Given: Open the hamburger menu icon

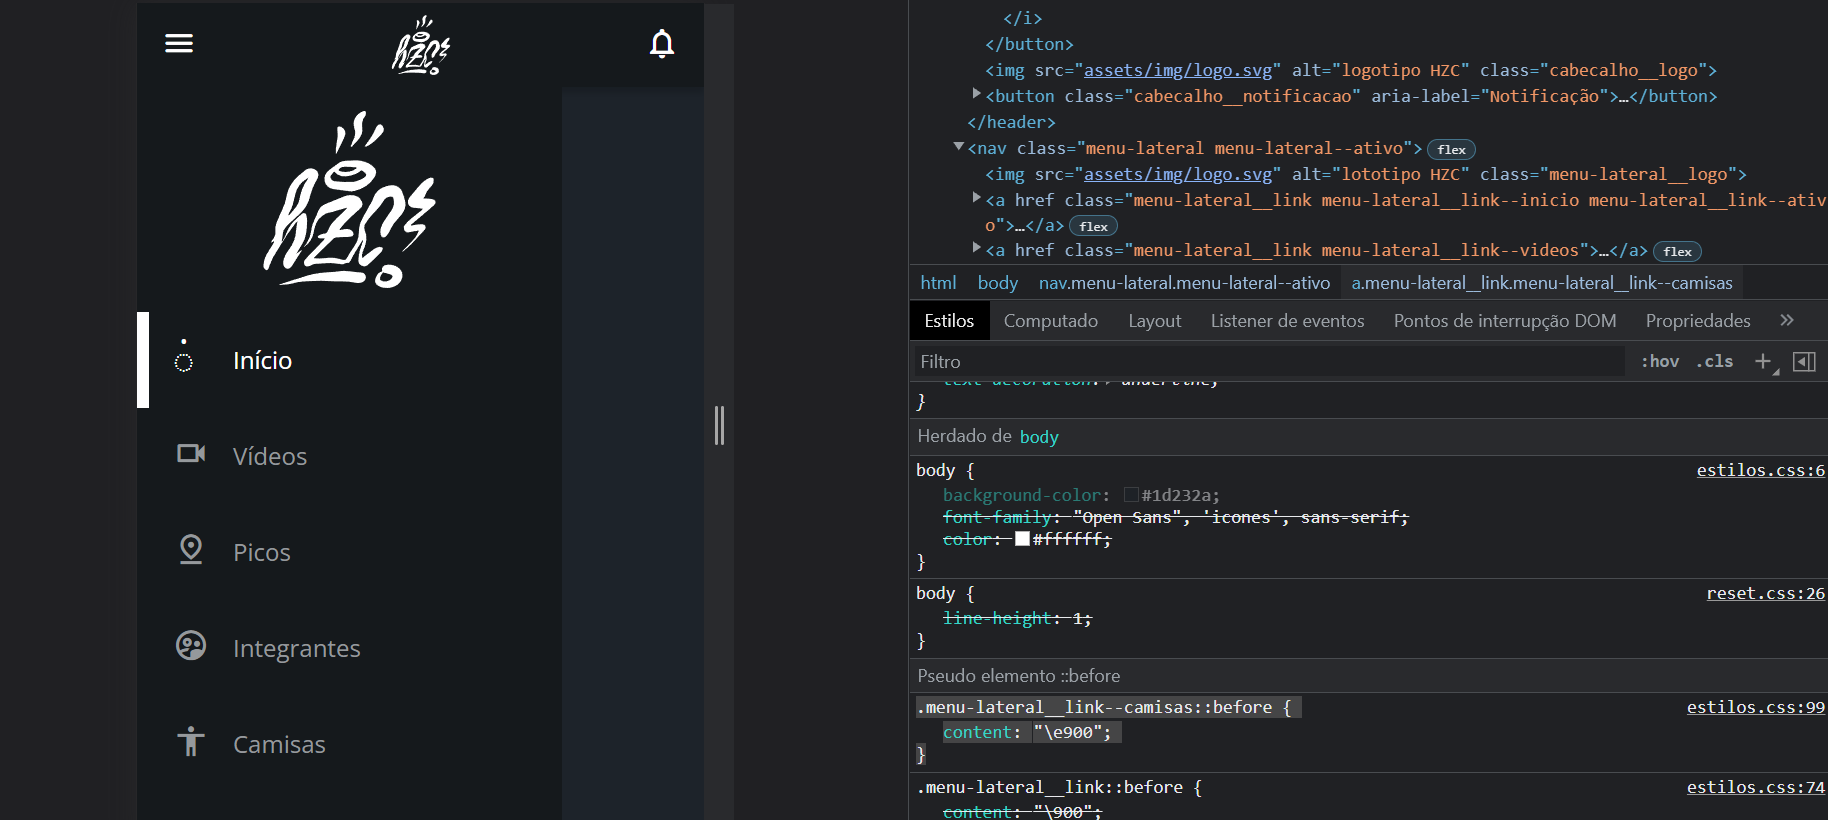Looking at the screenshot, I should (x=179, y=43).
